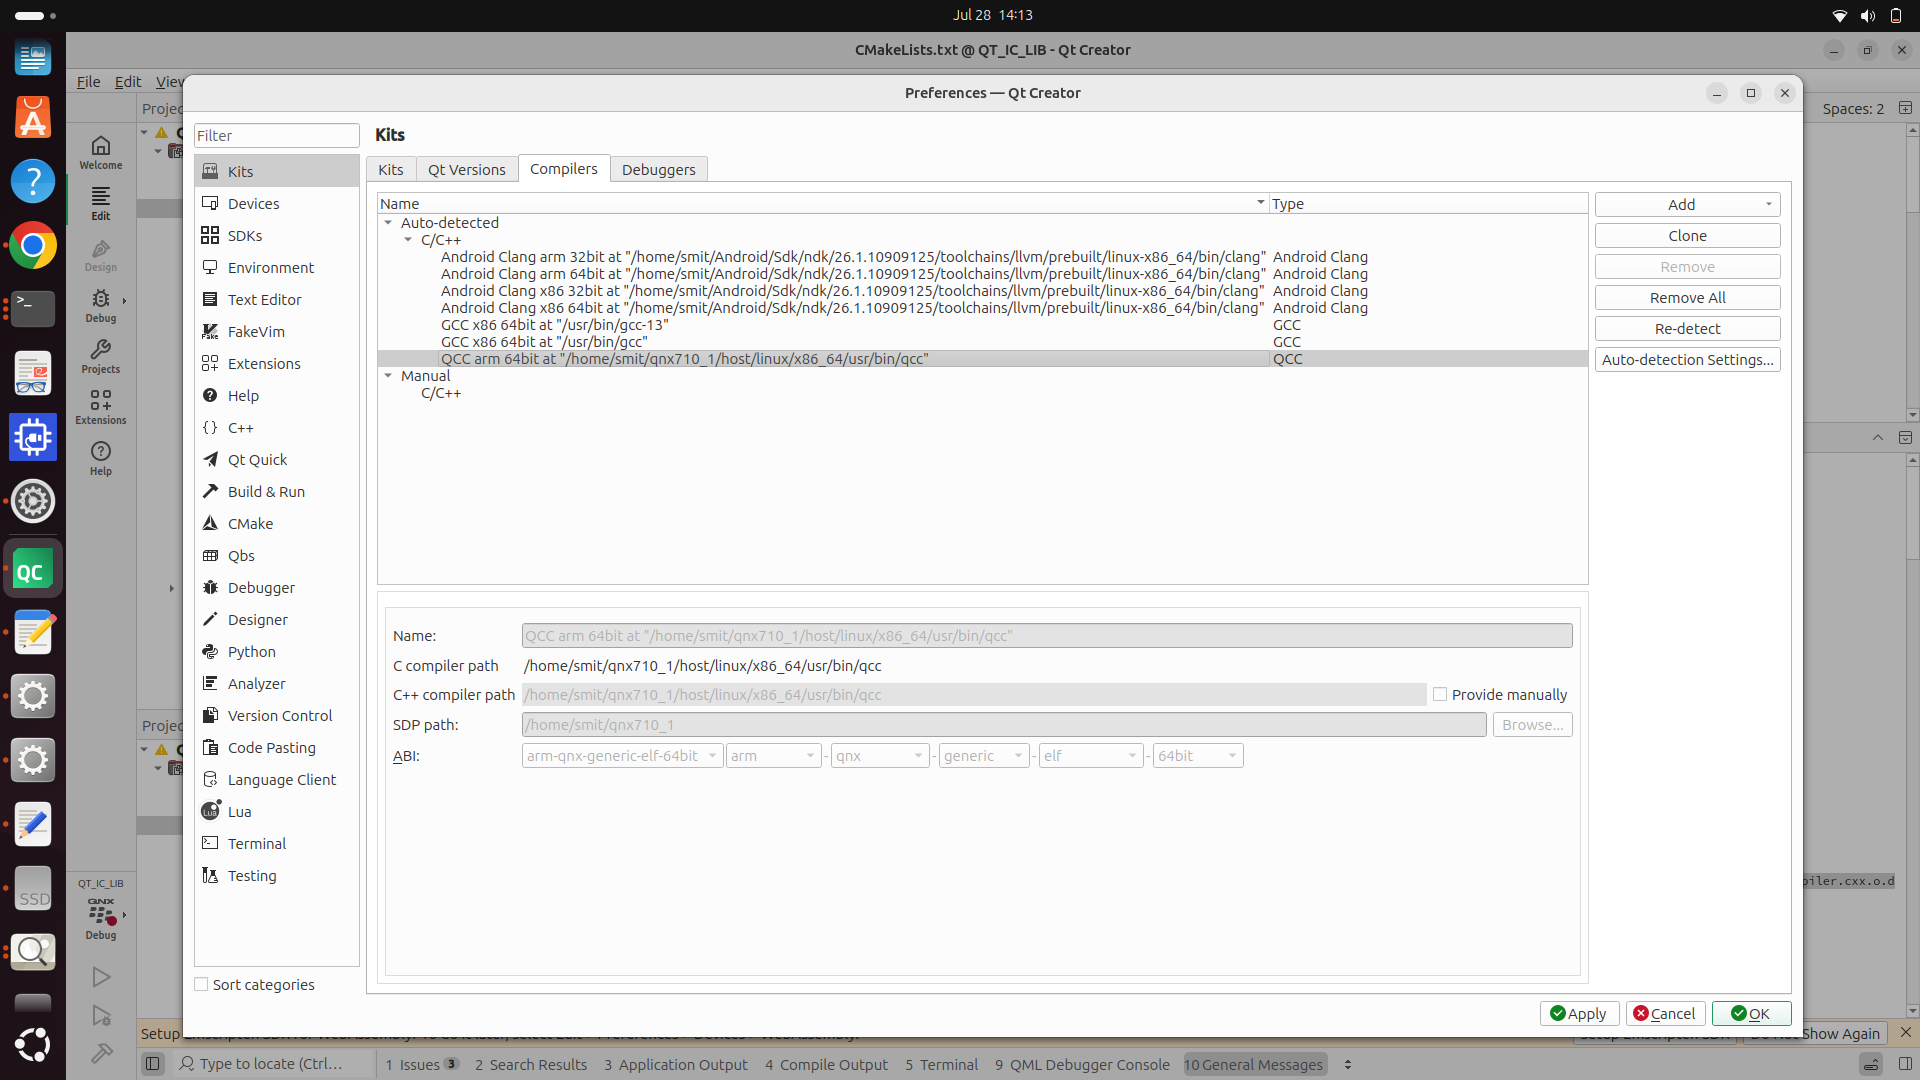
Task: Apply the preference changes
Action: pyautogui.click(x=1579, y=1013)
